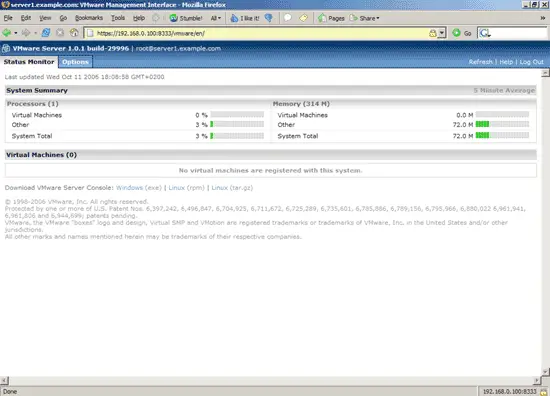Click the Stop loading icon

60,33
